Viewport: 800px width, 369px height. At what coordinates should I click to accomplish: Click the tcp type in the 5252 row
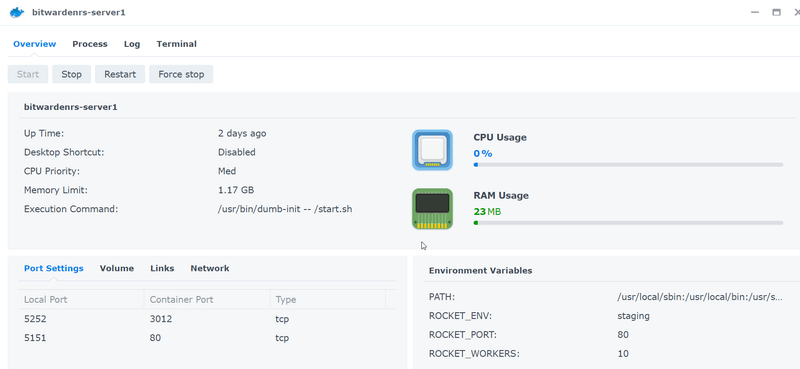tap(282, 319)
